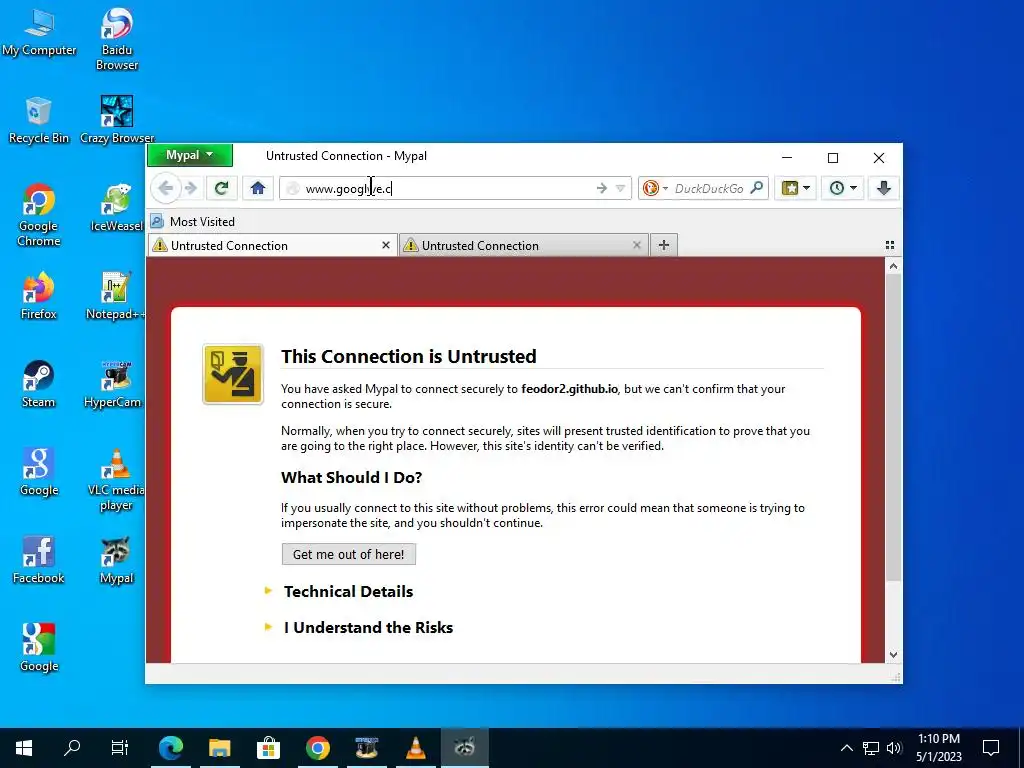This screenshot has width=1024, height=768.
Task: Open the Most Visited bookmarks folder
Action: click(x=193, y=221)
